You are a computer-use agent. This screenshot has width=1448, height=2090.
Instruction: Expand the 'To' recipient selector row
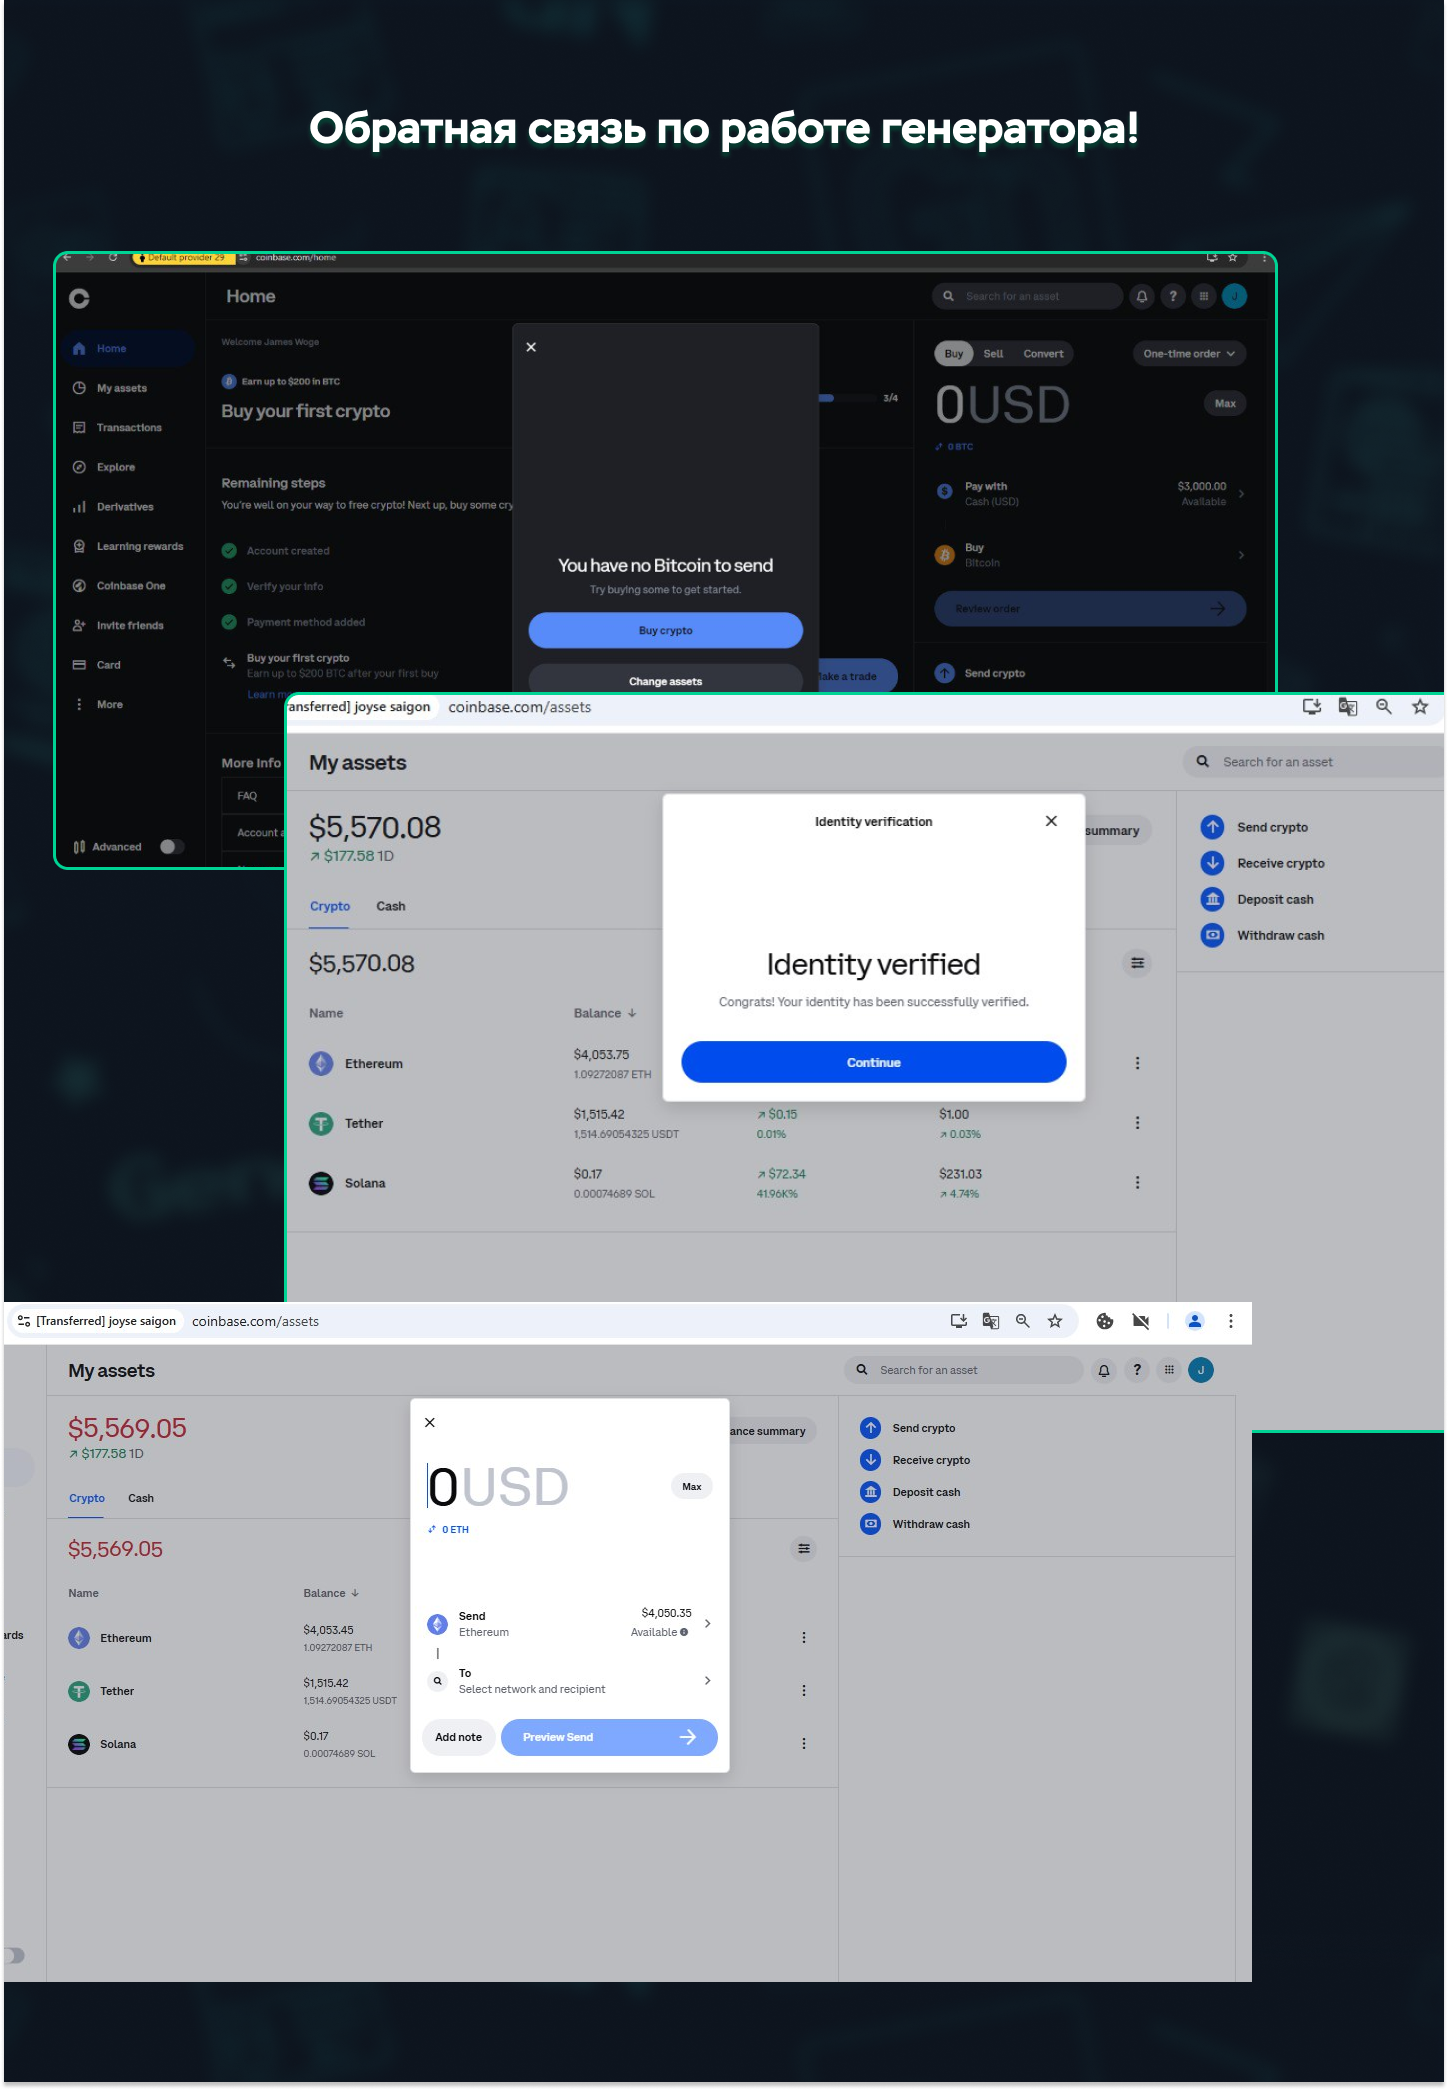[570, 1681]
